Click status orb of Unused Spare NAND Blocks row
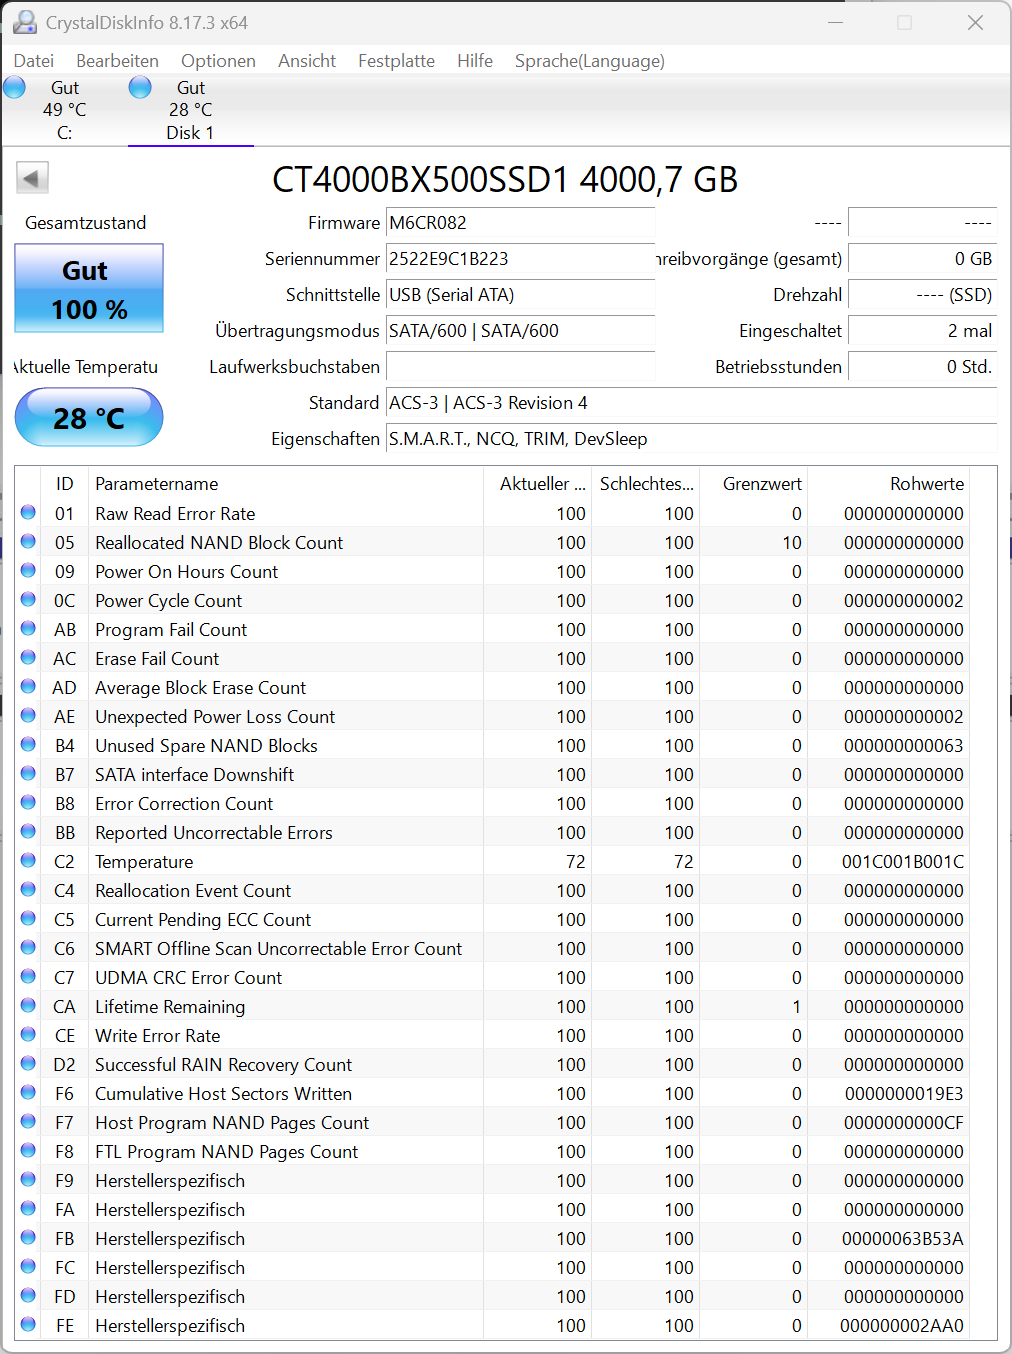The image size is (1012, 1354). point(28,744)
